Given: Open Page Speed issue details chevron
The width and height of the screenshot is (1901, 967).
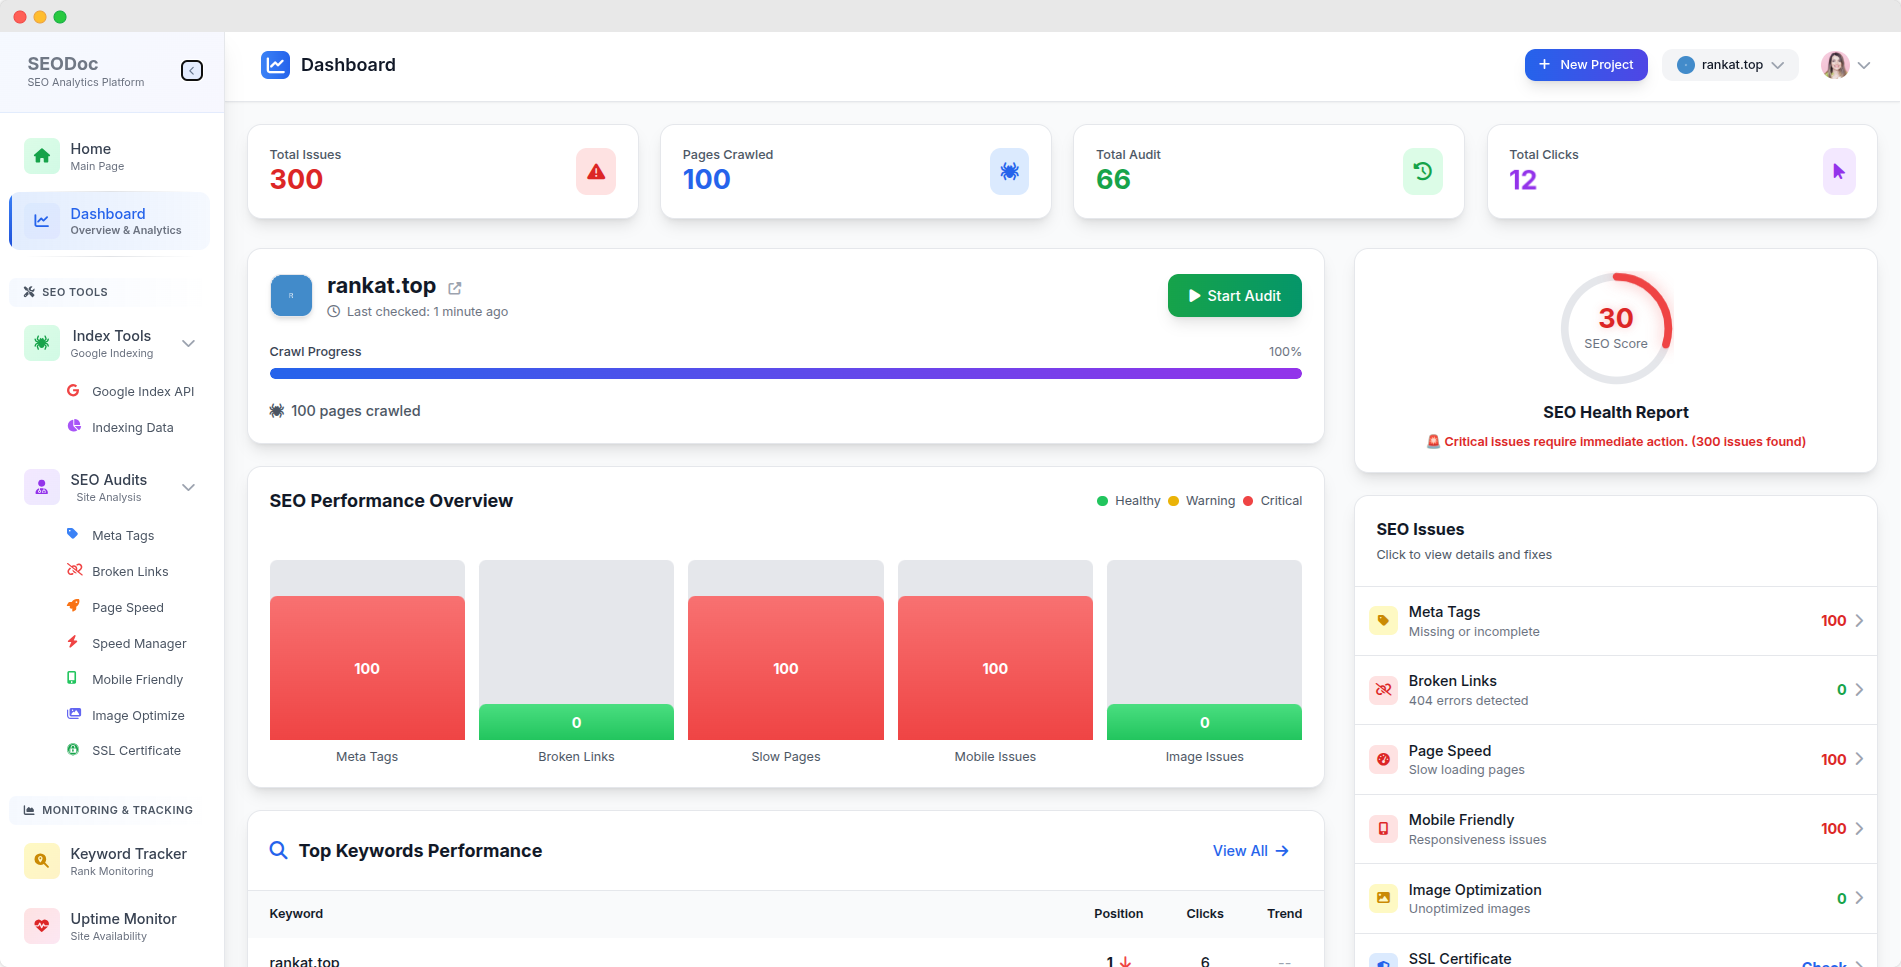Looking at the screenshot, I should pos(1859,759).
